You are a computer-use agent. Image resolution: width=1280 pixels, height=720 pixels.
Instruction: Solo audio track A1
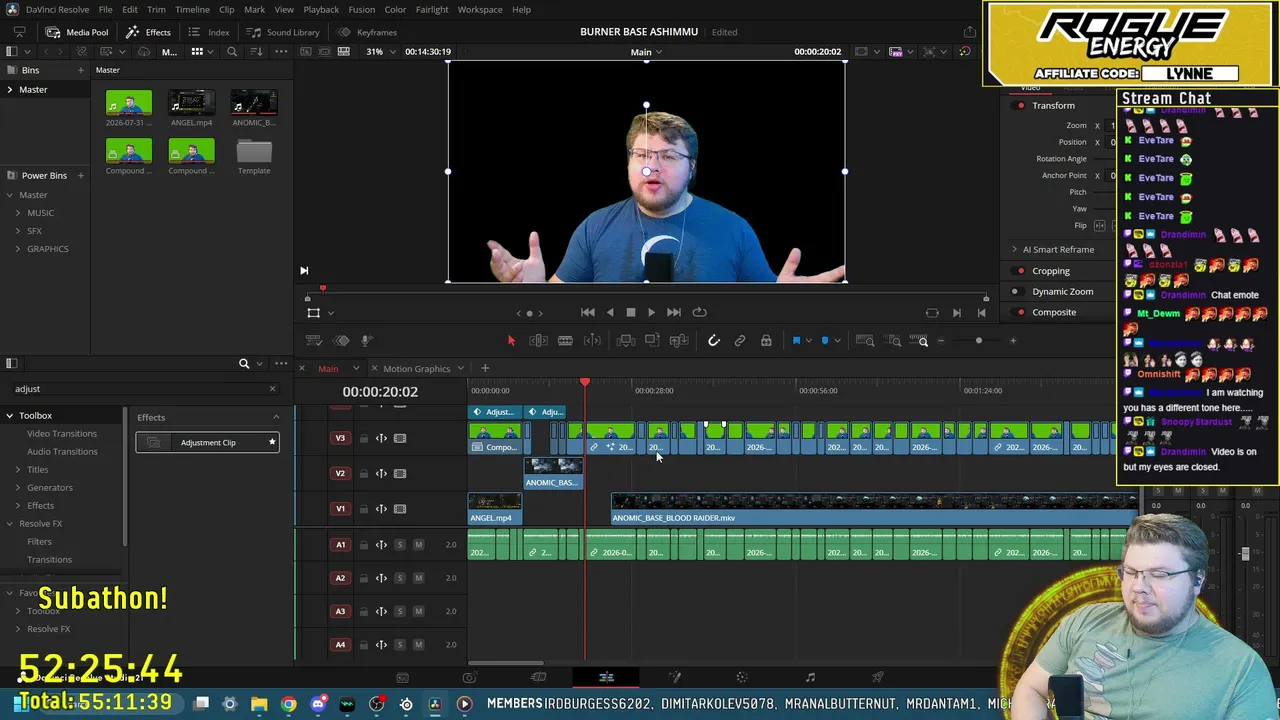[400, 545]
